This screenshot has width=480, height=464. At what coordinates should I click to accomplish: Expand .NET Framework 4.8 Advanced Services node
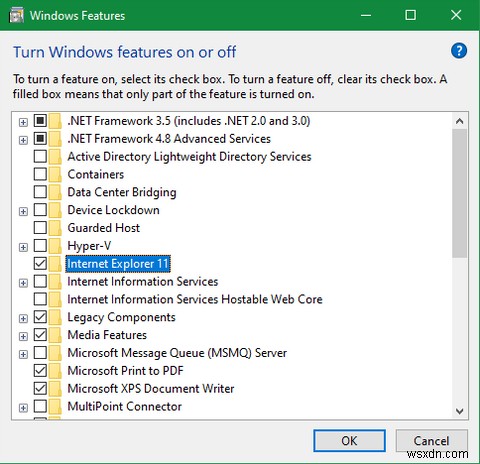tap(23, 140)
